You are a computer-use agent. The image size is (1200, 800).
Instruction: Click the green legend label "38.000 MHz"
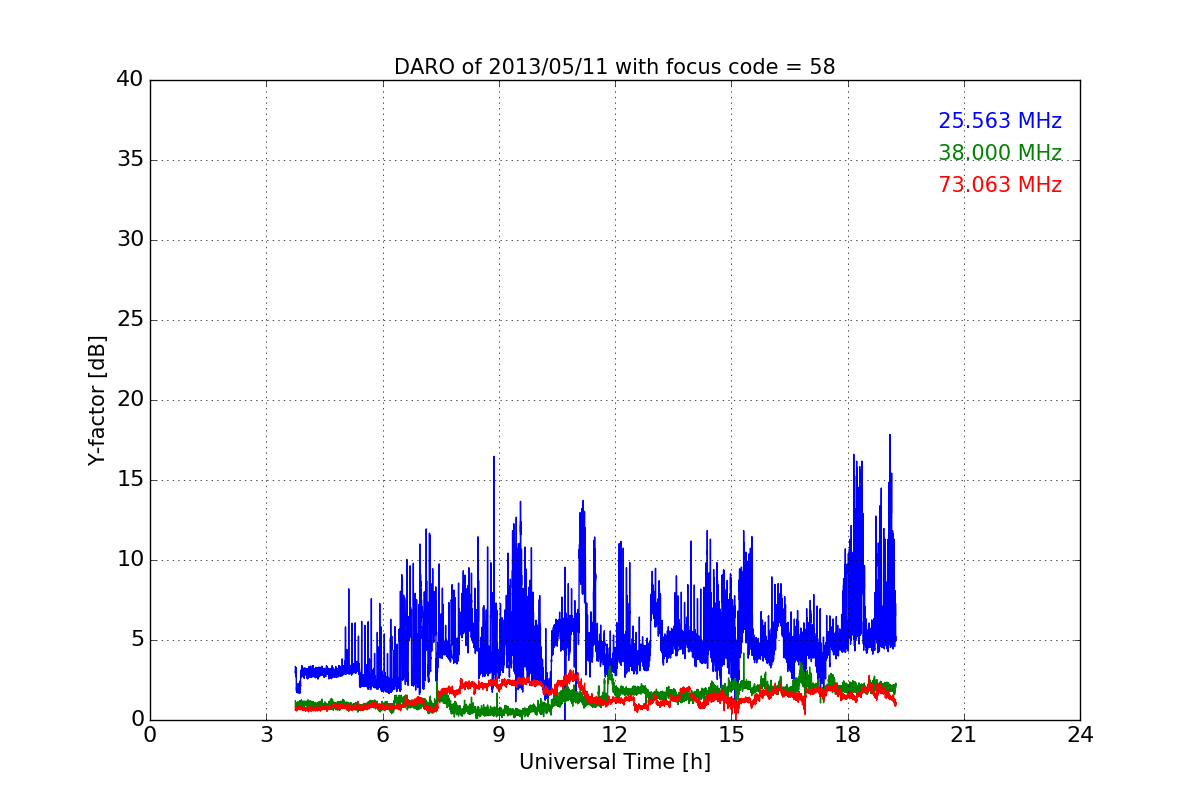coord(1000,153)
